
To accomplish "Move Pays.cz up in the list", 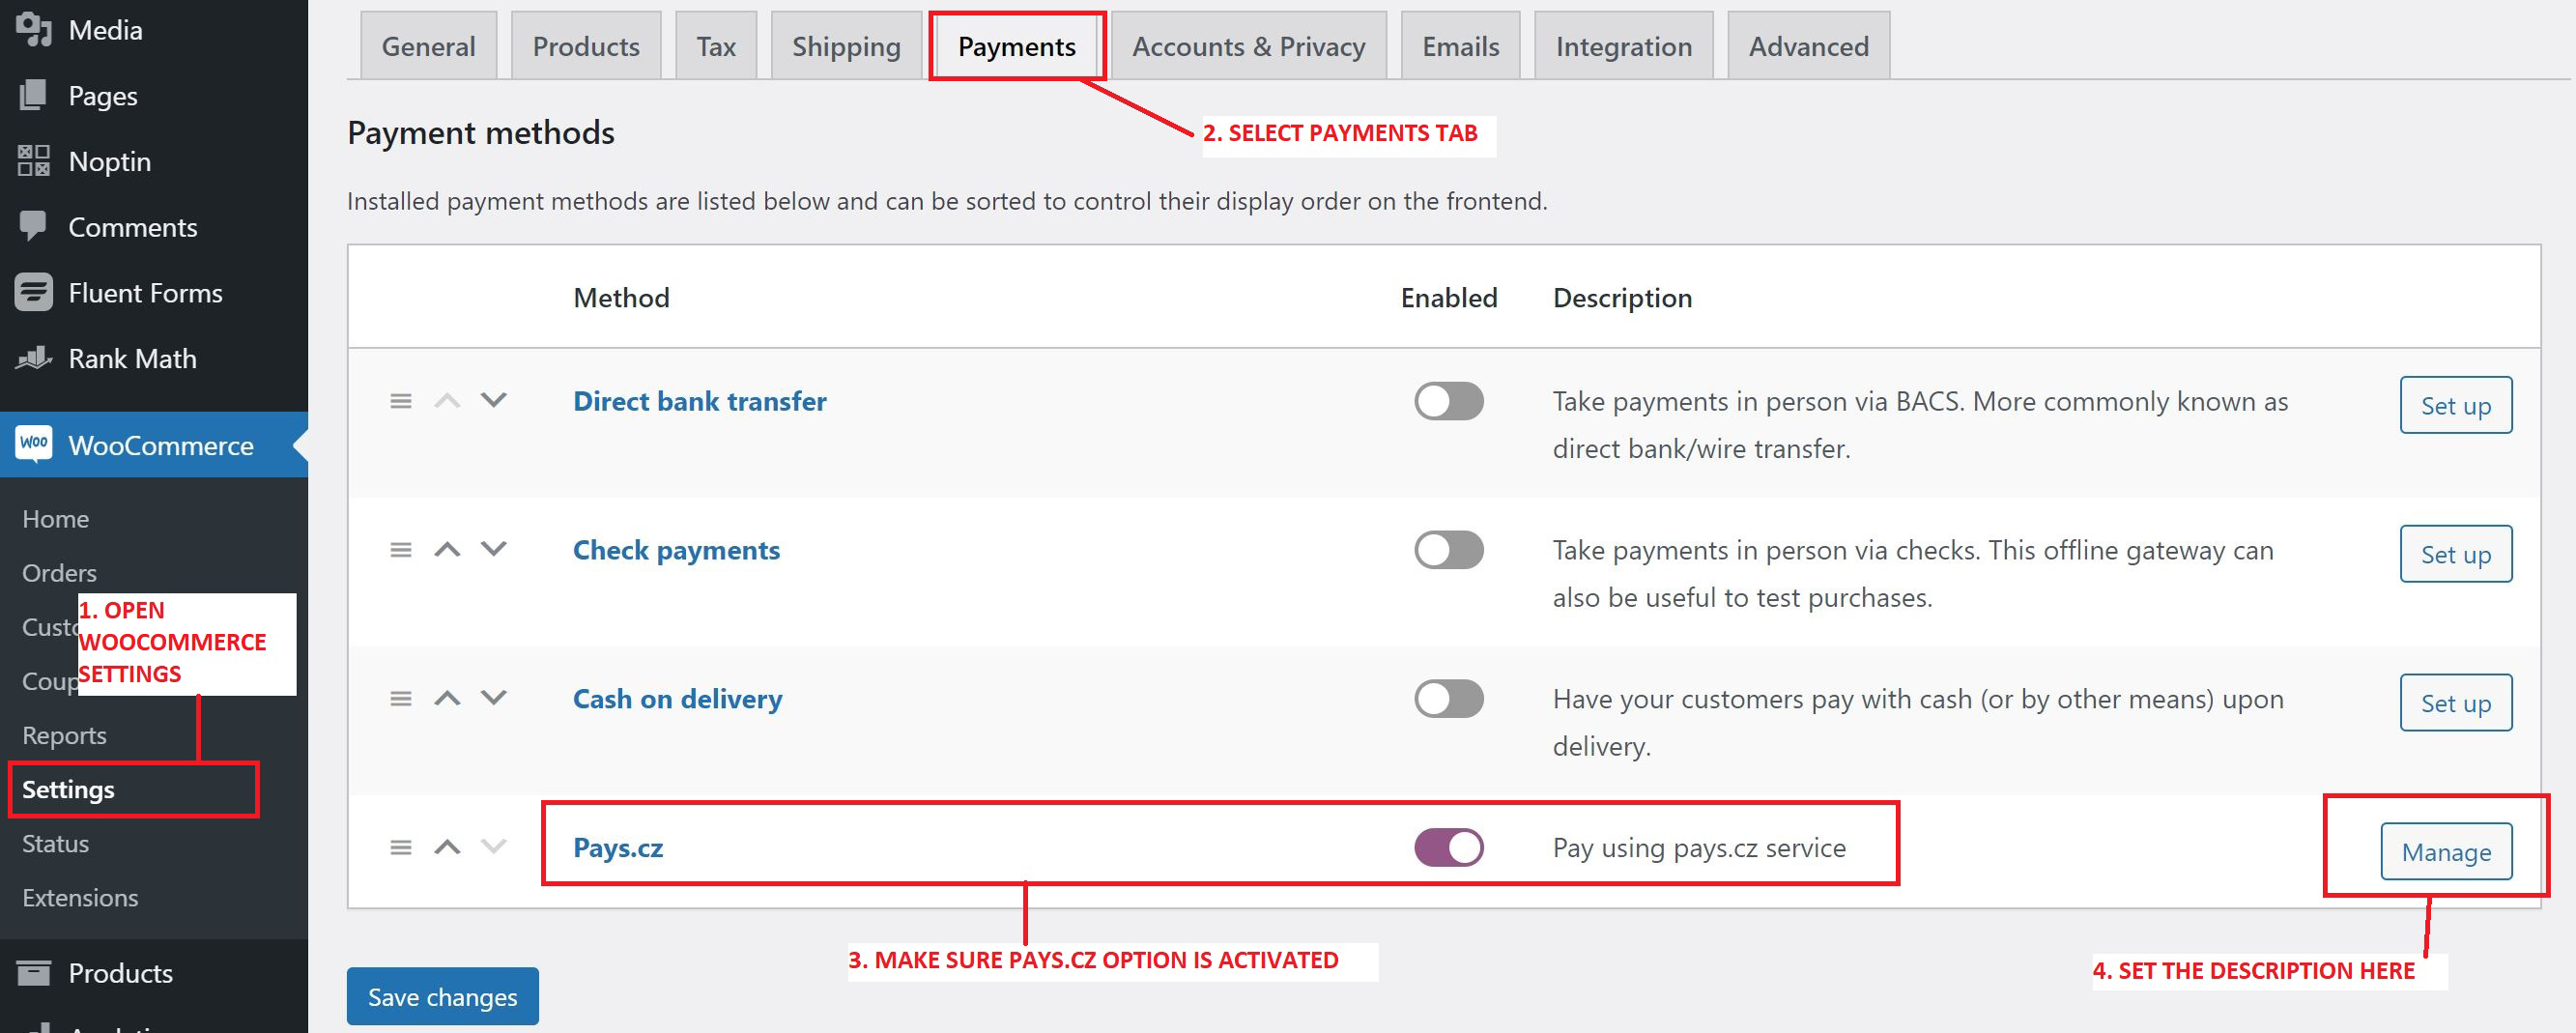I will [447, 847].
